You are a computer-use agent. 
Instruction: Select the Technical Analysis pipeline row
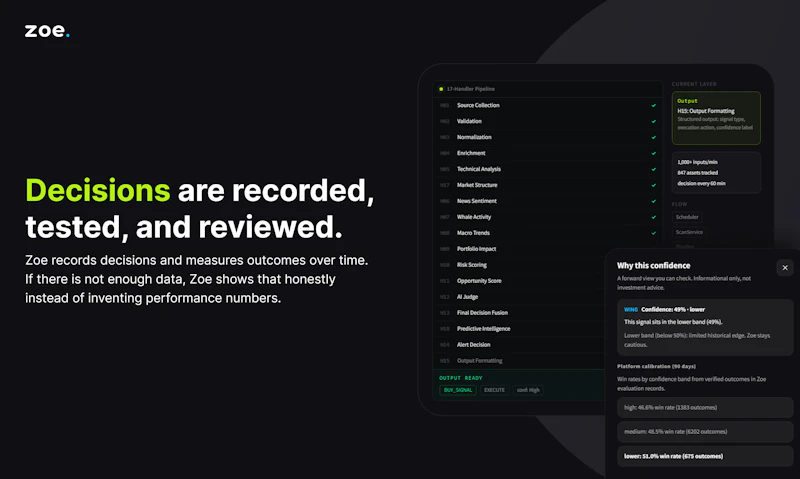(547, 169)
